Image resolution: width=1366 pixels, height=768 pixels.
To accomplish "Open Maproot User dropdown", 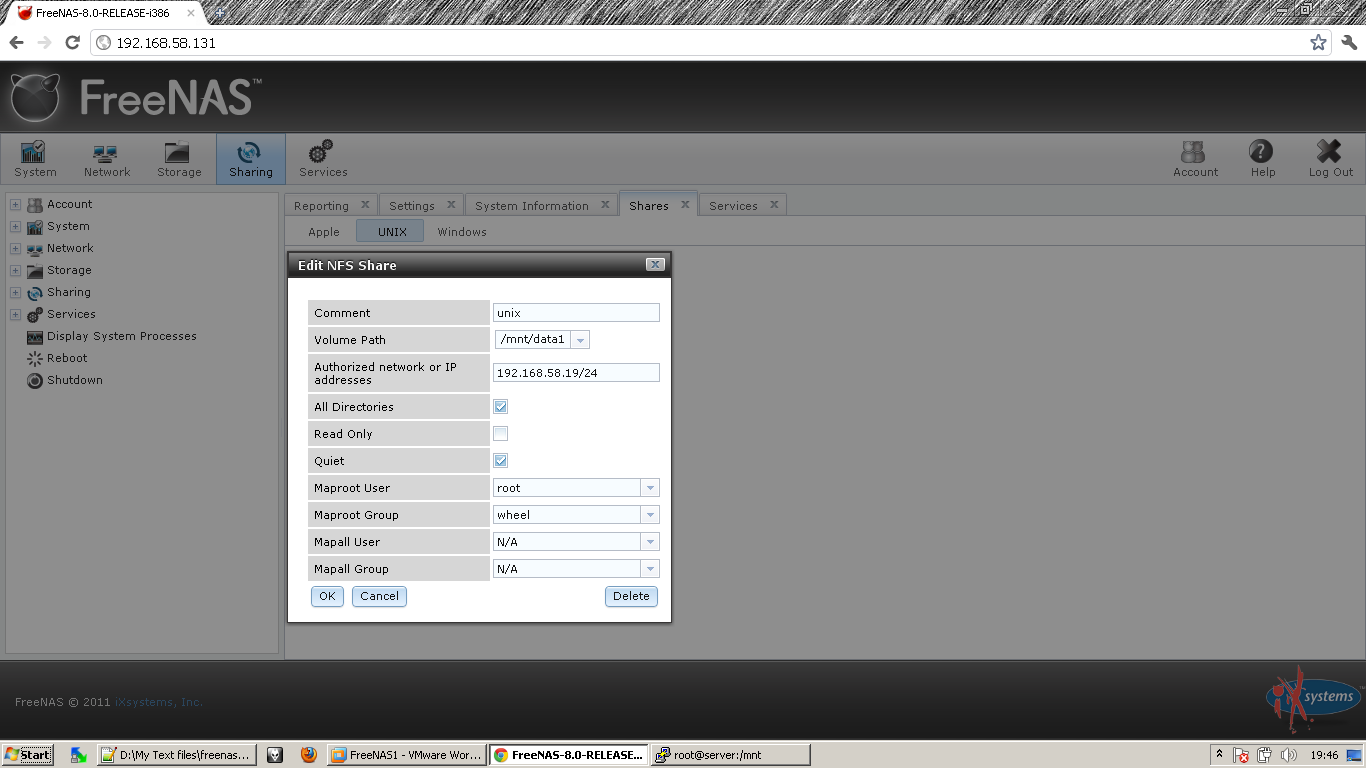I will [650, 488].
